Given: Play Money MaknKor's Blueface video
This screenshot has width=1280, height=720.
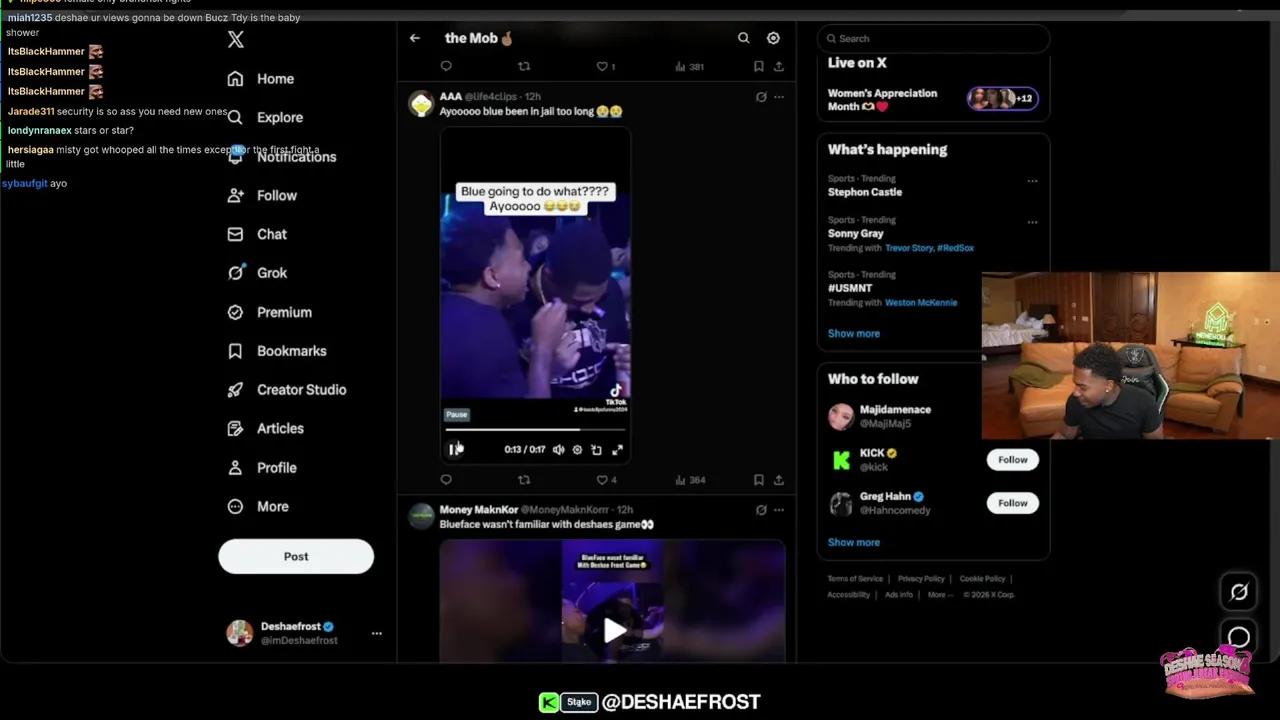Looking at the screenshot, I should tap(613, 629).
